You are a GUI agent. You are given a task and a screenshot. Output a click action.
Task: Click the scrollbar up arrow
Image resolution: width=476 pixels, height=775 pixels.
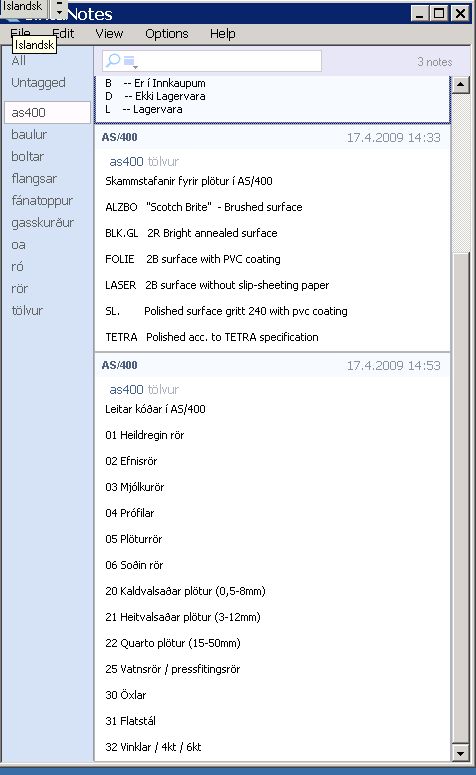pos(460,85)
